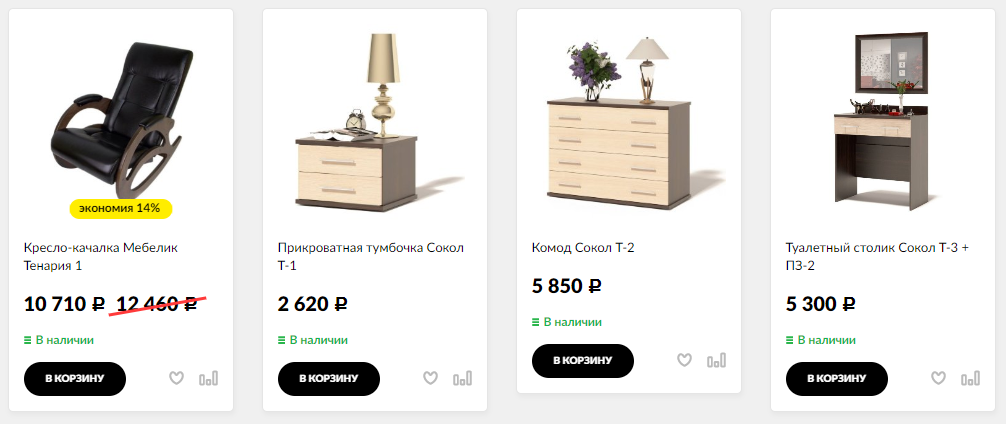
Task: Open the Кресло-качалка Мебелик Тенария 1 title link
Action: (x=101, y=257)
